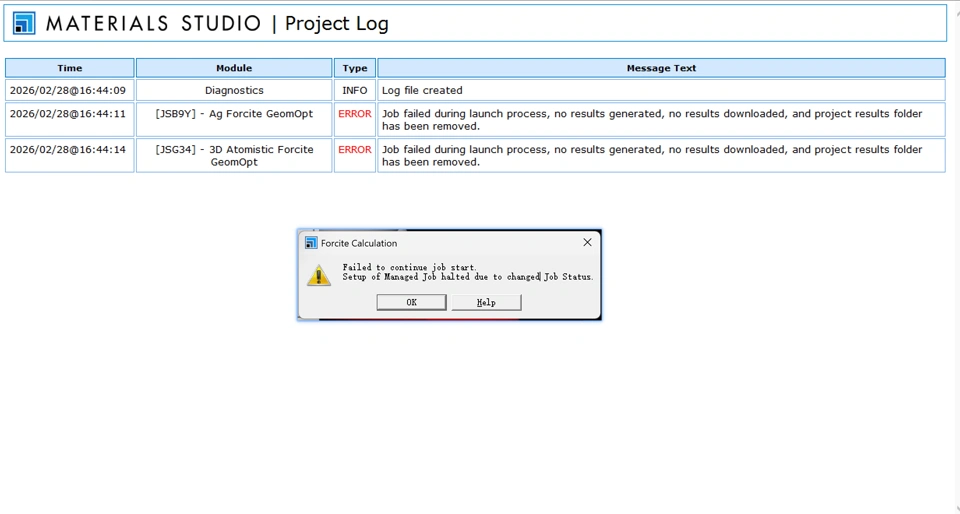Click the 'Setup of Managed Job halted' dialog text
Viewport: 960px width, 514px height.
click(x=468, y=277)
